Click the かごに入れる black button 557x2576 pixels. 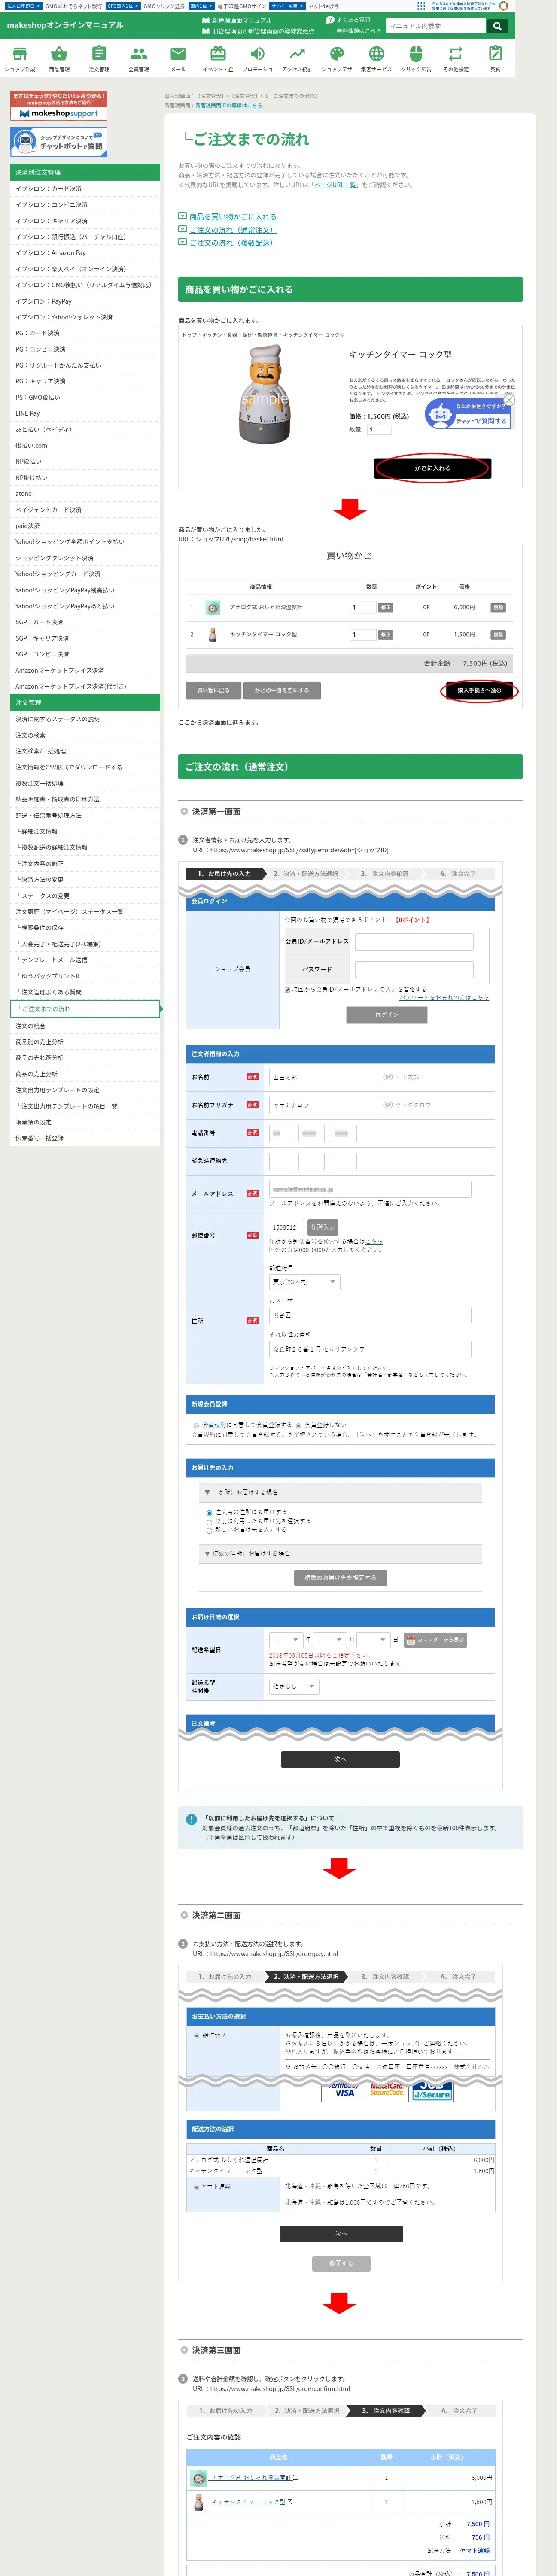(432, 468)
